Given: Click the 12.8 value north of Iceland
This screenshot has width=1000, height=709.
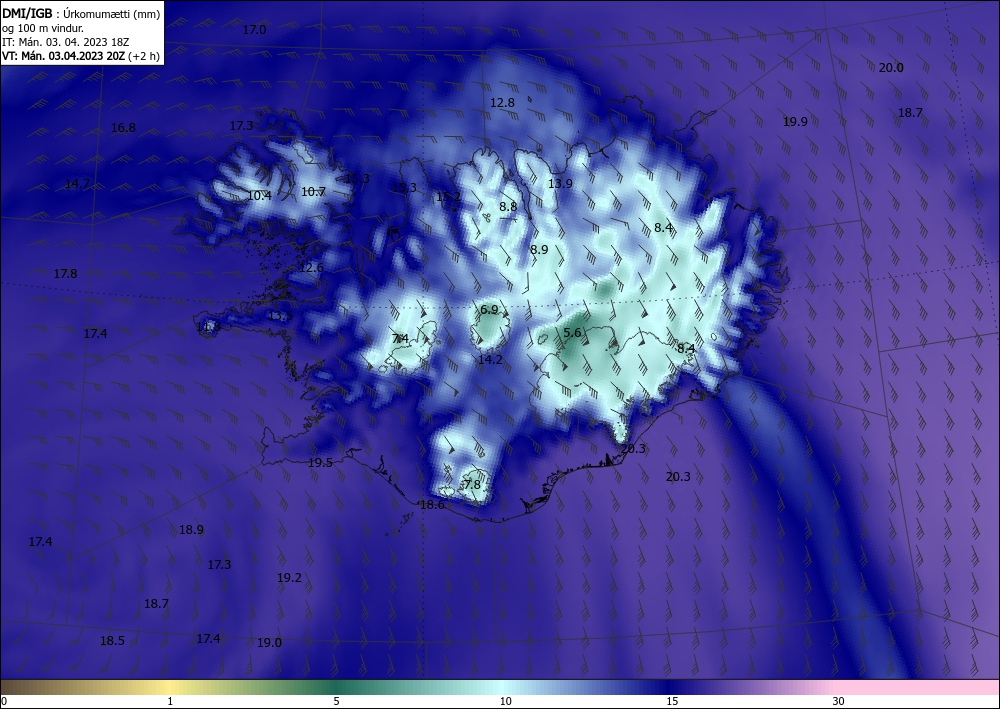Looking at the screenshot, I should point(503,103).
